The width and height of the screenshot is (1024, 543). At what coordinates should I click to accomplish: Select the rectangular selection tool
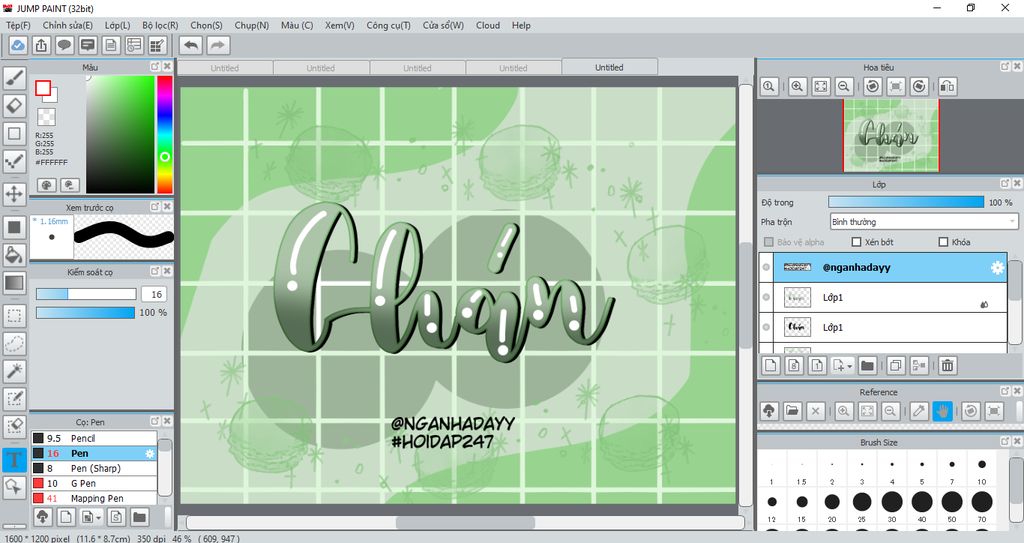[x=14, y=316]
